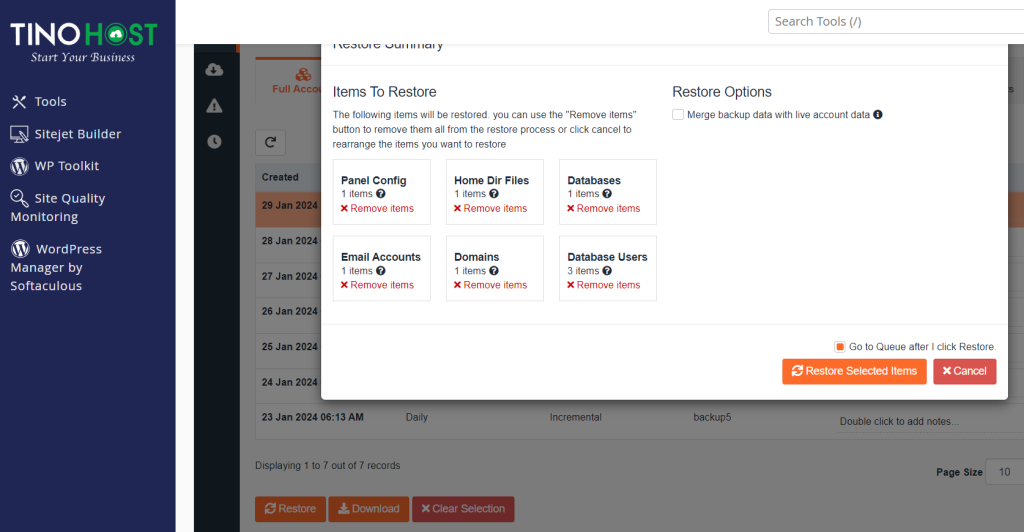Image resolution: width=1024 pixels, height=532 pixels.
Task: Toggle Go to Queue after Restore checkbox
Action: click(x=840, y=347)
